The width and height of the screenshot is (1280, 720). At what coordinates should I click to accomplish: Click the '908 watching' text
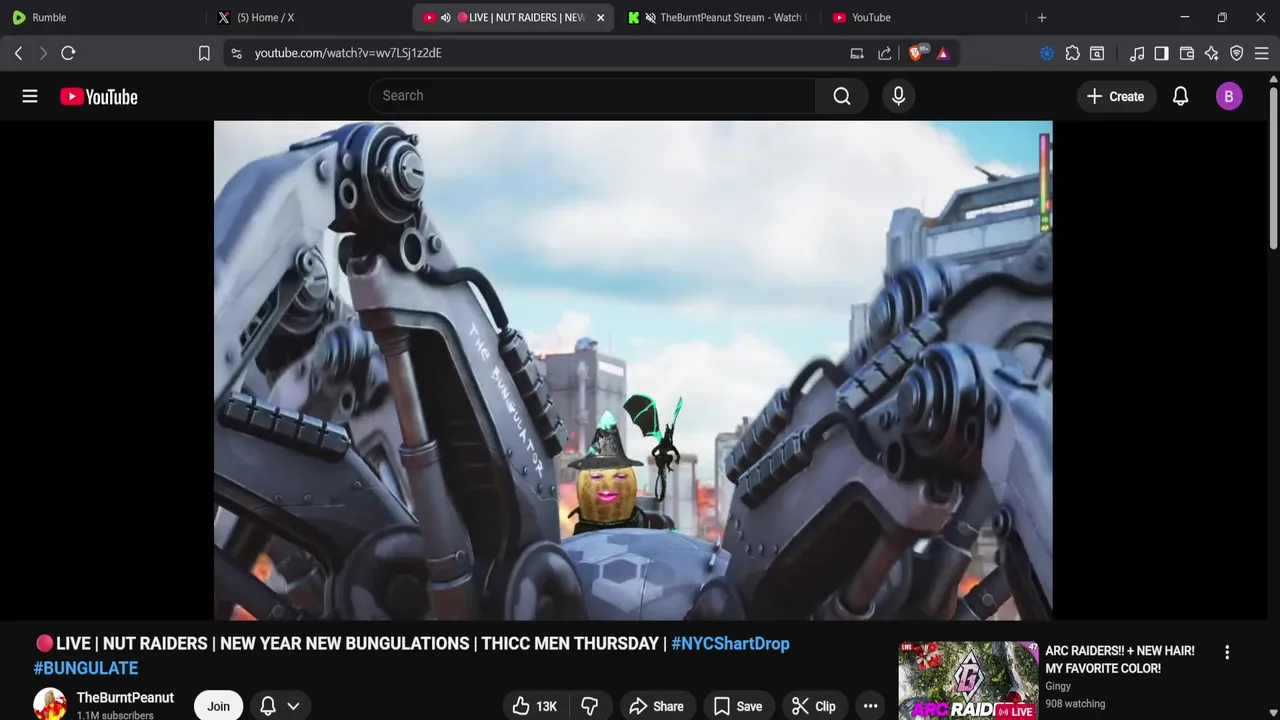click(x=1075, y=704)
